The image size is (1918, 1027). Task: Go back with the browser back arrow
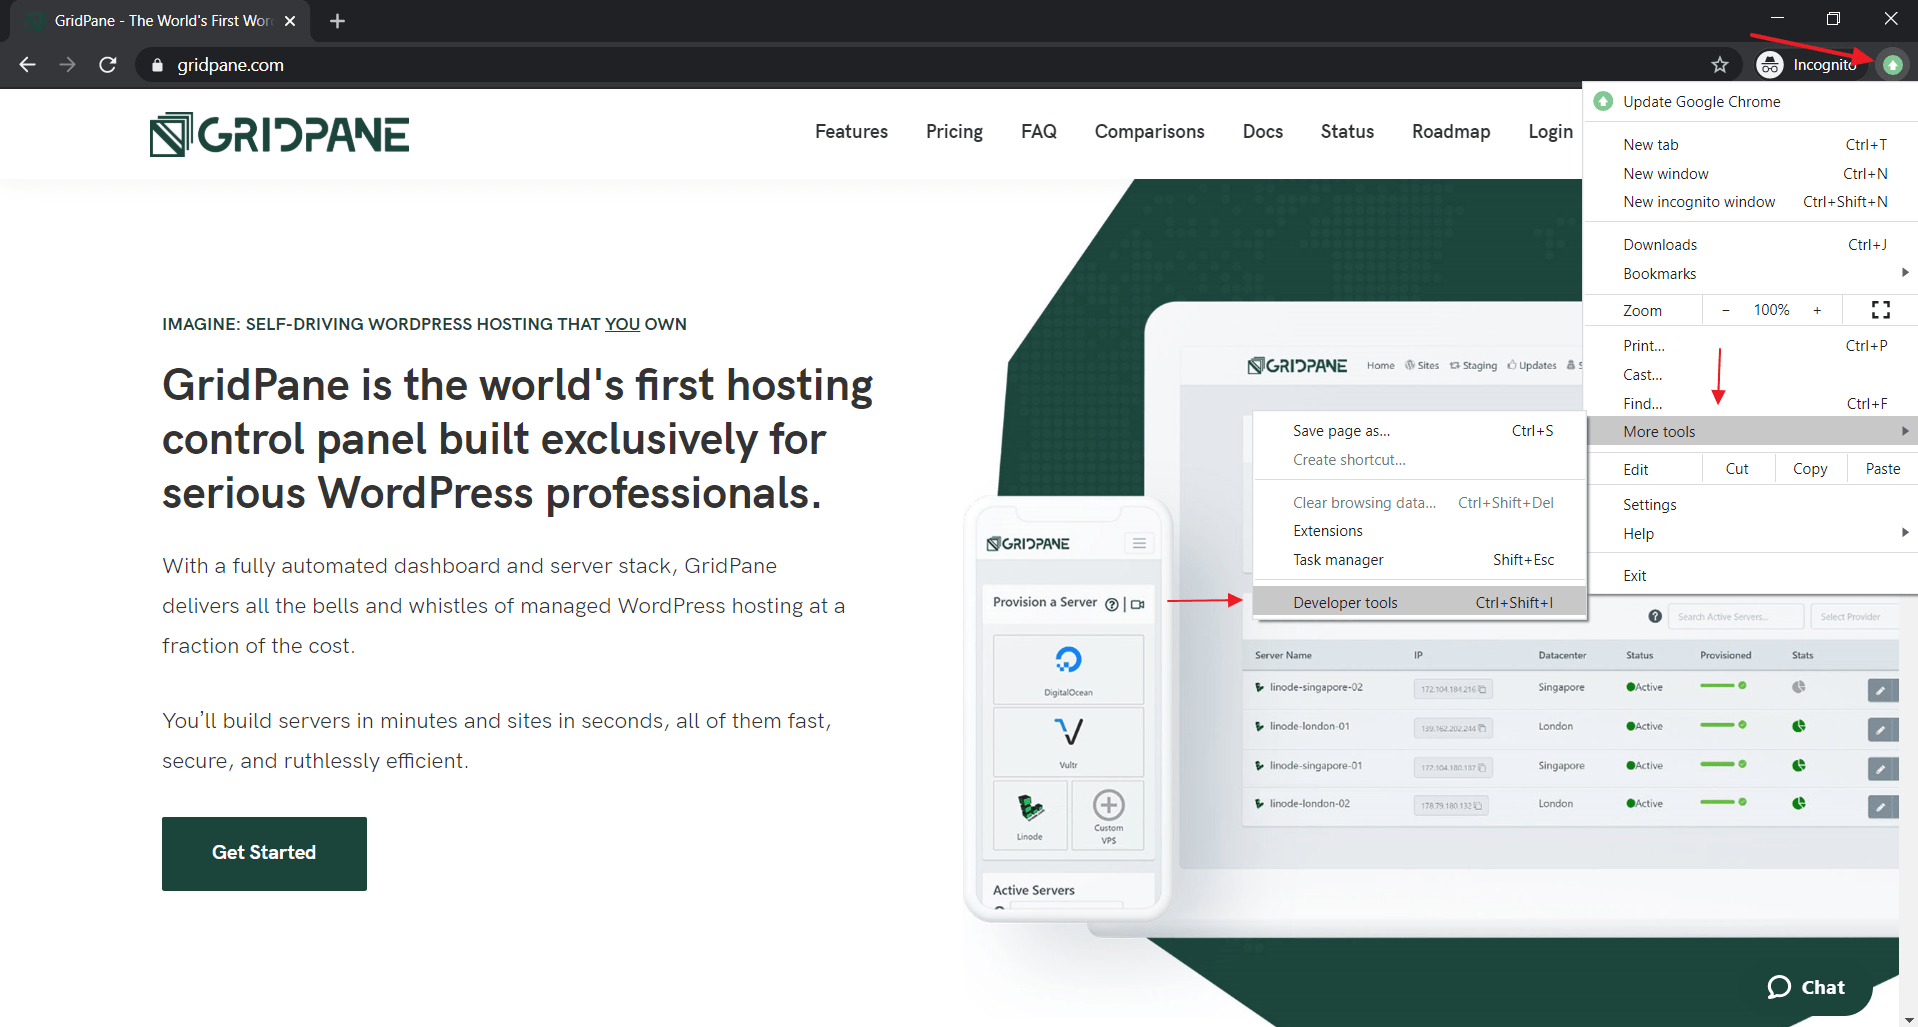[x=27, y=65]
